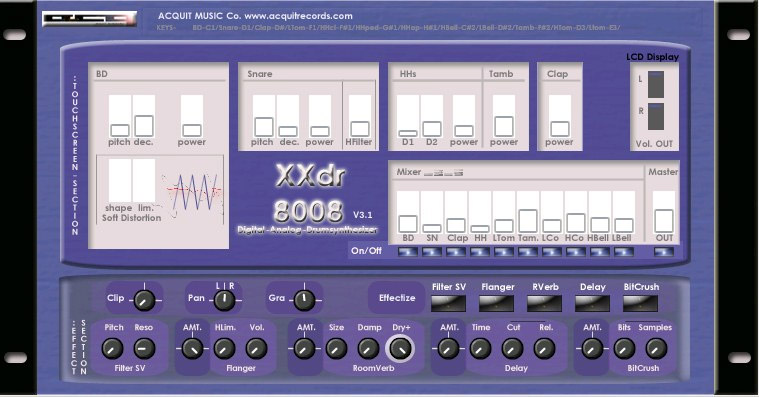Viewport: 759px width, 397px height.
Task: Click the Flanger AMT. knob
Action: pyautogui.click(x=192, y=348)
